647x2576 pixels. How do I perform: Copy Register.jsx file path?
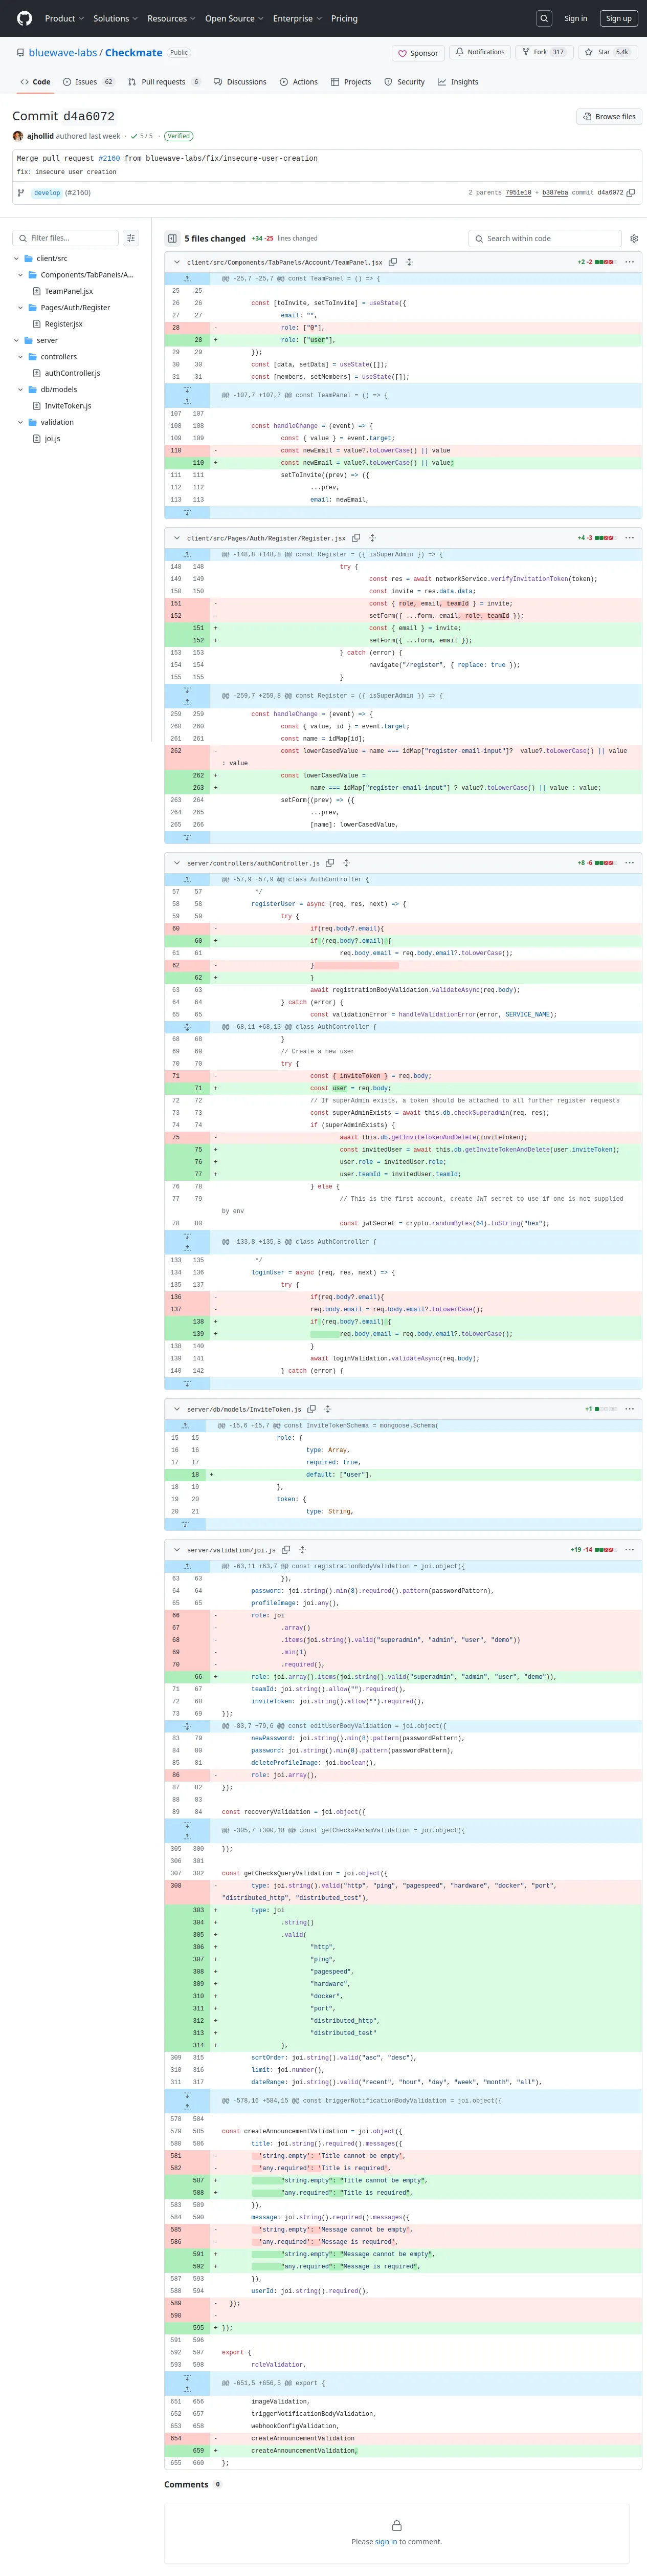tap(356, 538)
